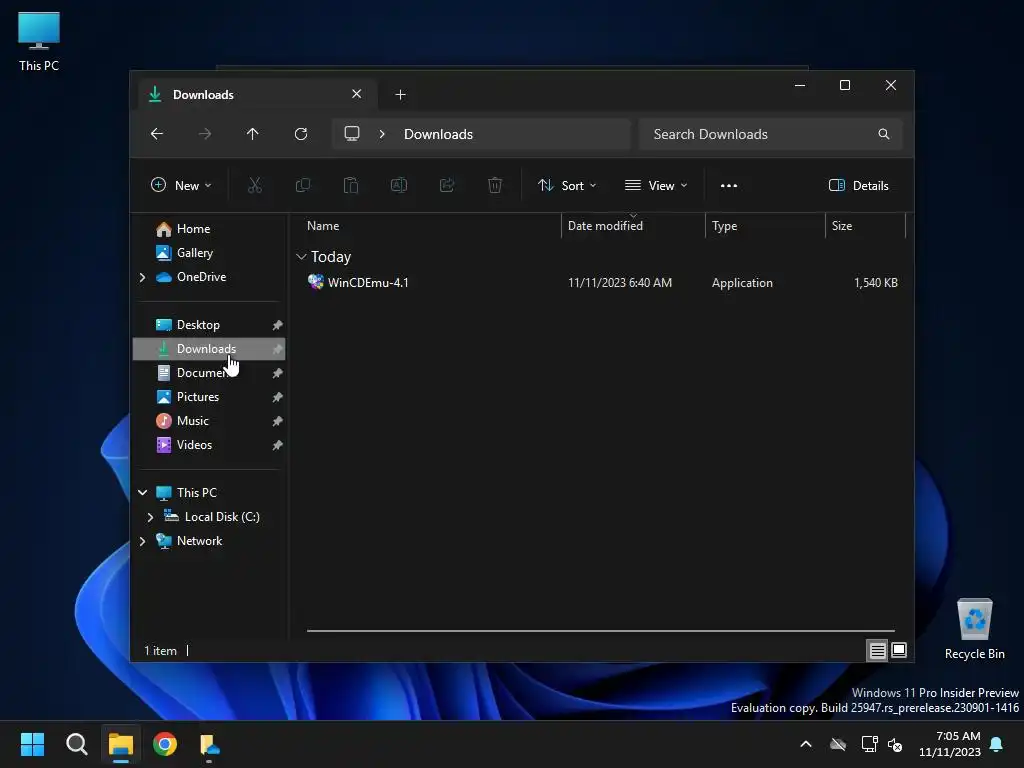Open the Windows Start menu
The image size is (1024, 768).
click(32, 744)
